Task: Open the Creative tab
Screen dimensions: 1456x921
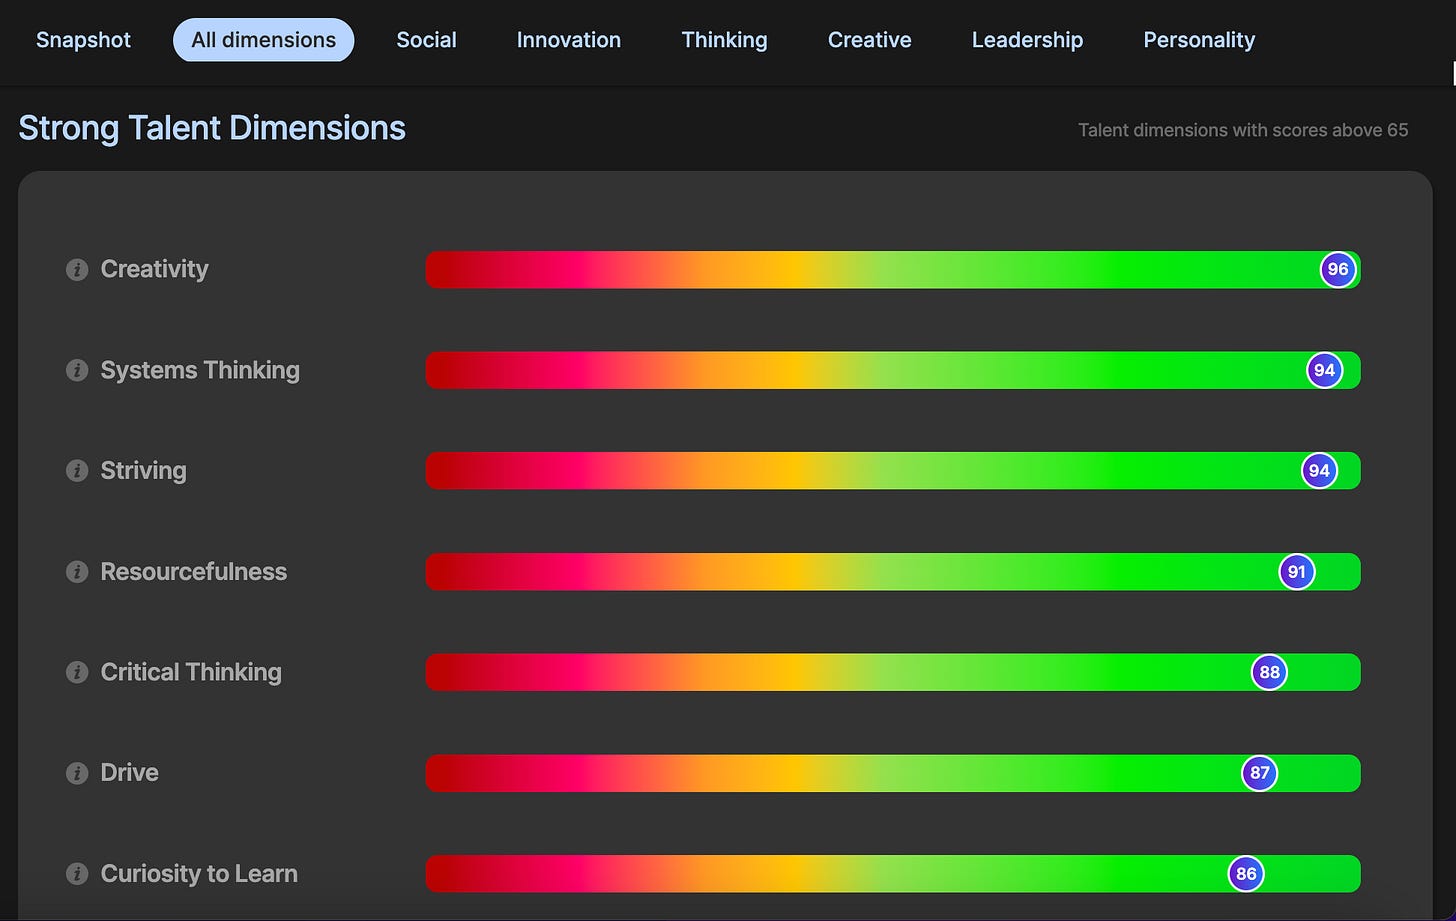Action: pos(870,40)
